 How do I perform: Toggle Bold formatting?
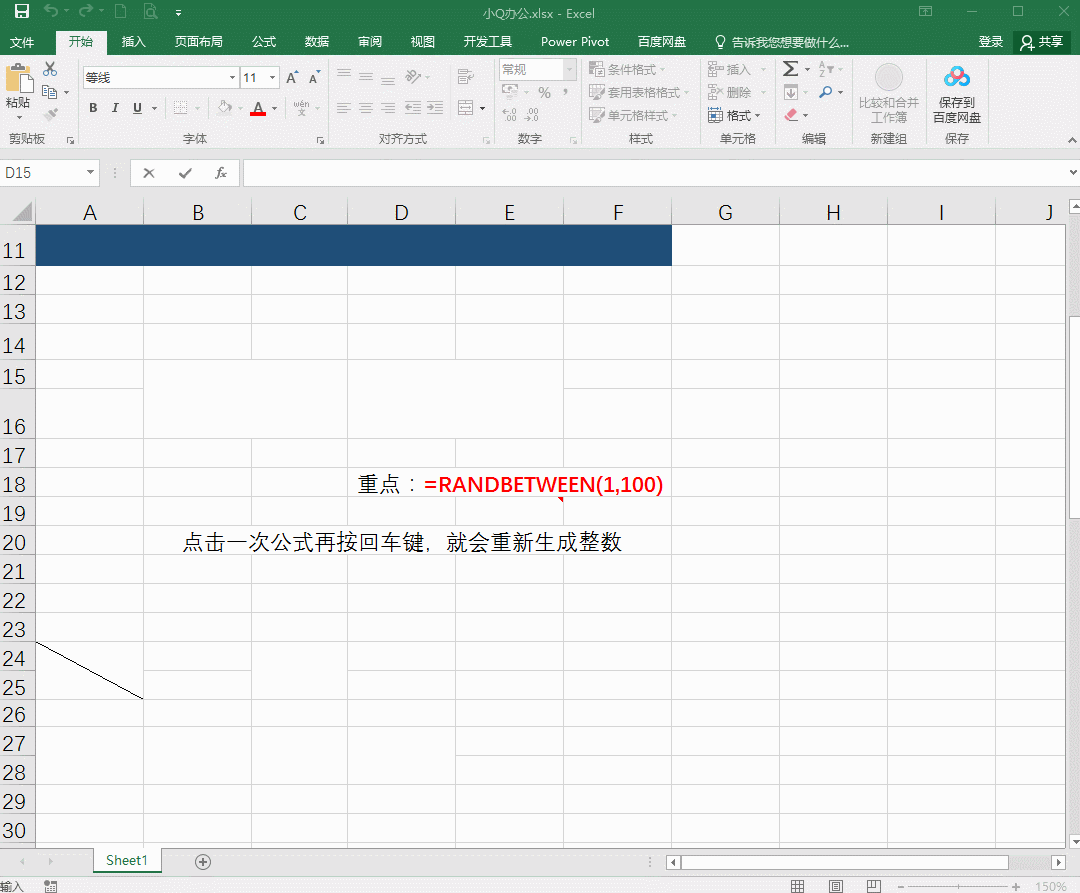[93, 107]
